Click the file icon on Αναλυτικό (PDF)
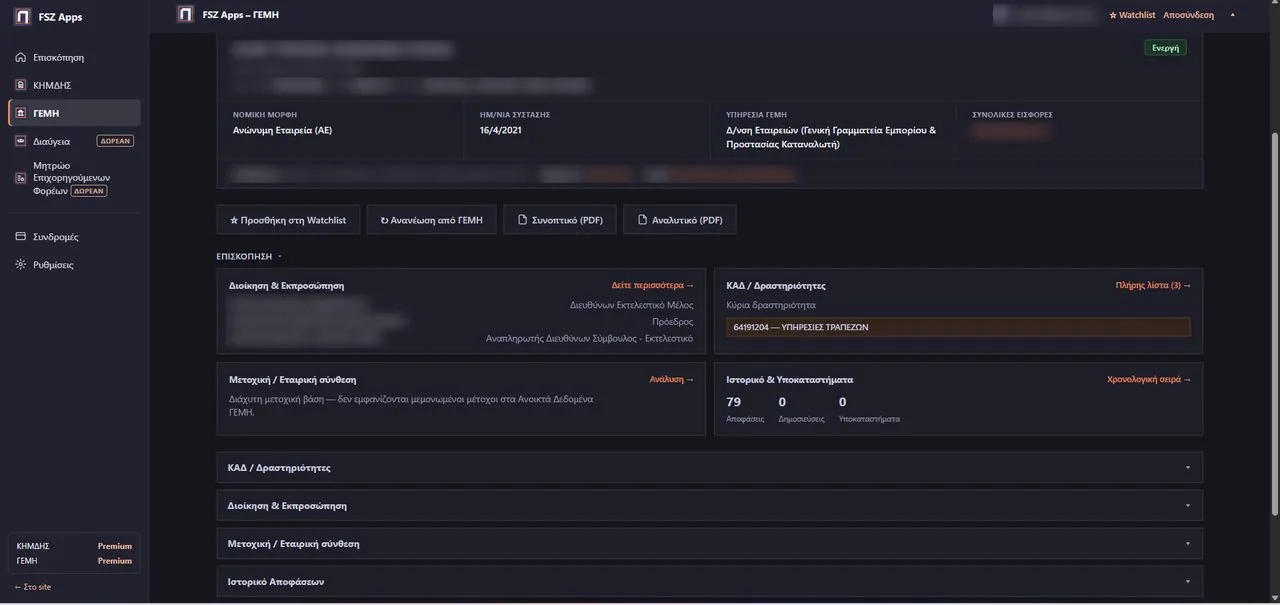The height and width of the screenshot is (605, 1280). (642, 220)
